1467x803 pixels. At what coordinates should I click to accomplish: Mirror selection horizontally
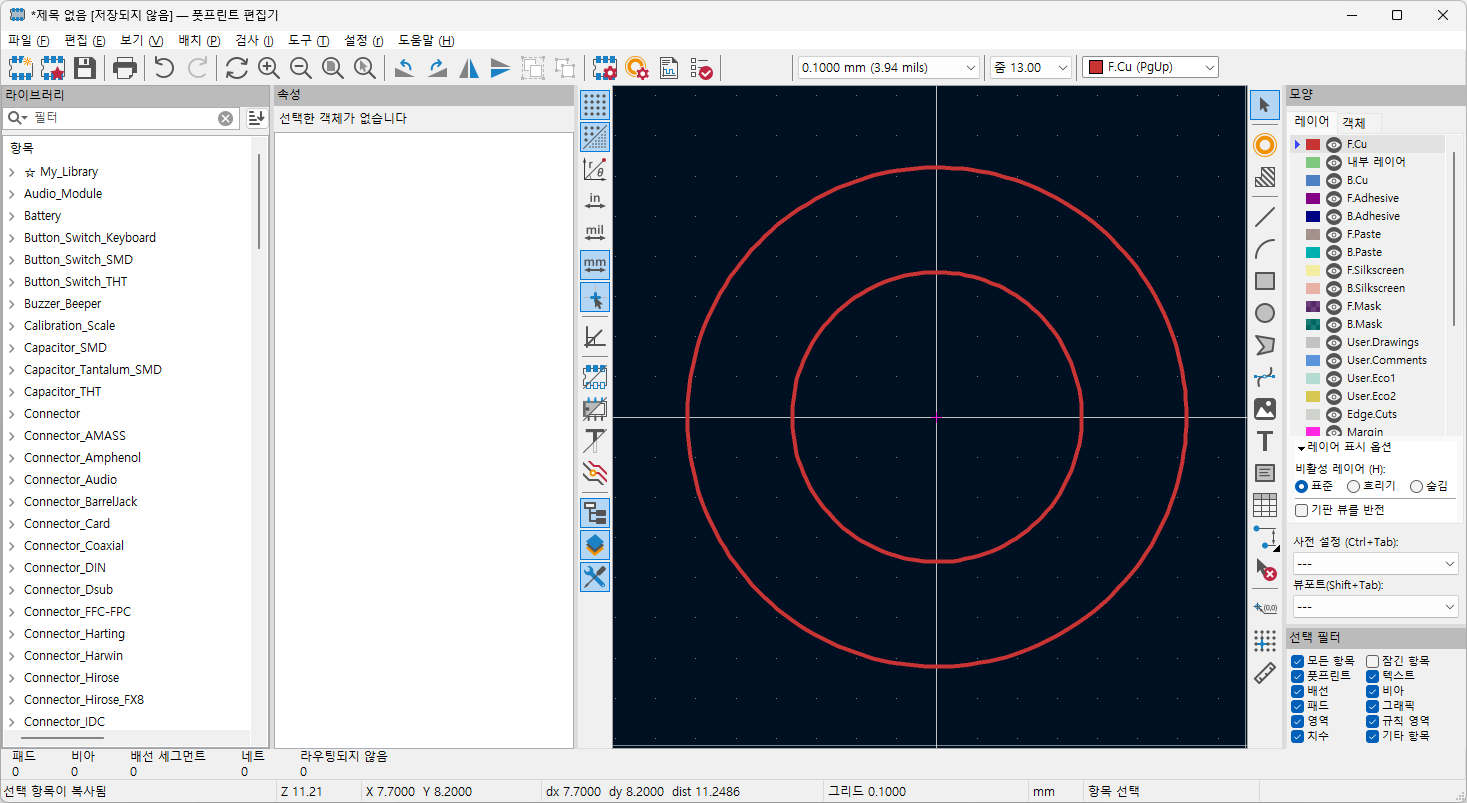469,68
